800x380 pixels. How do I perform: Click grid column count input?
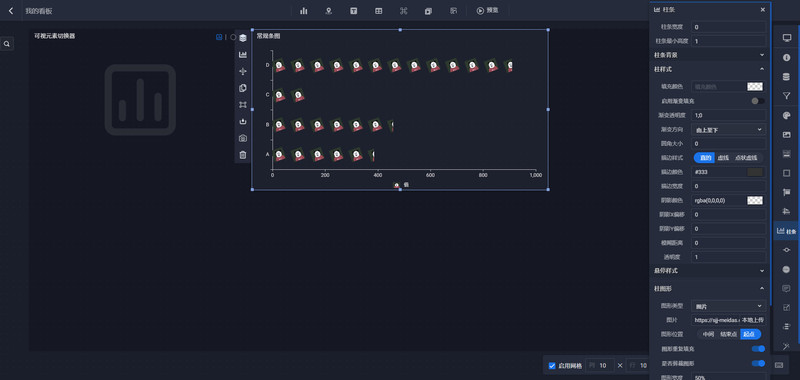click(x=606, y=365)
